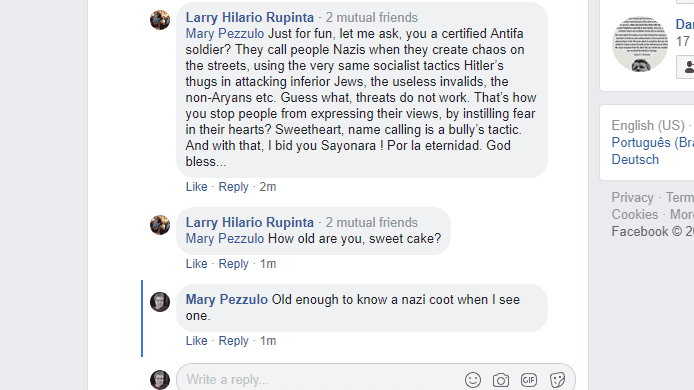Like the 'How old are you' comment
The image size is (694, 390).
pos(197,264)
